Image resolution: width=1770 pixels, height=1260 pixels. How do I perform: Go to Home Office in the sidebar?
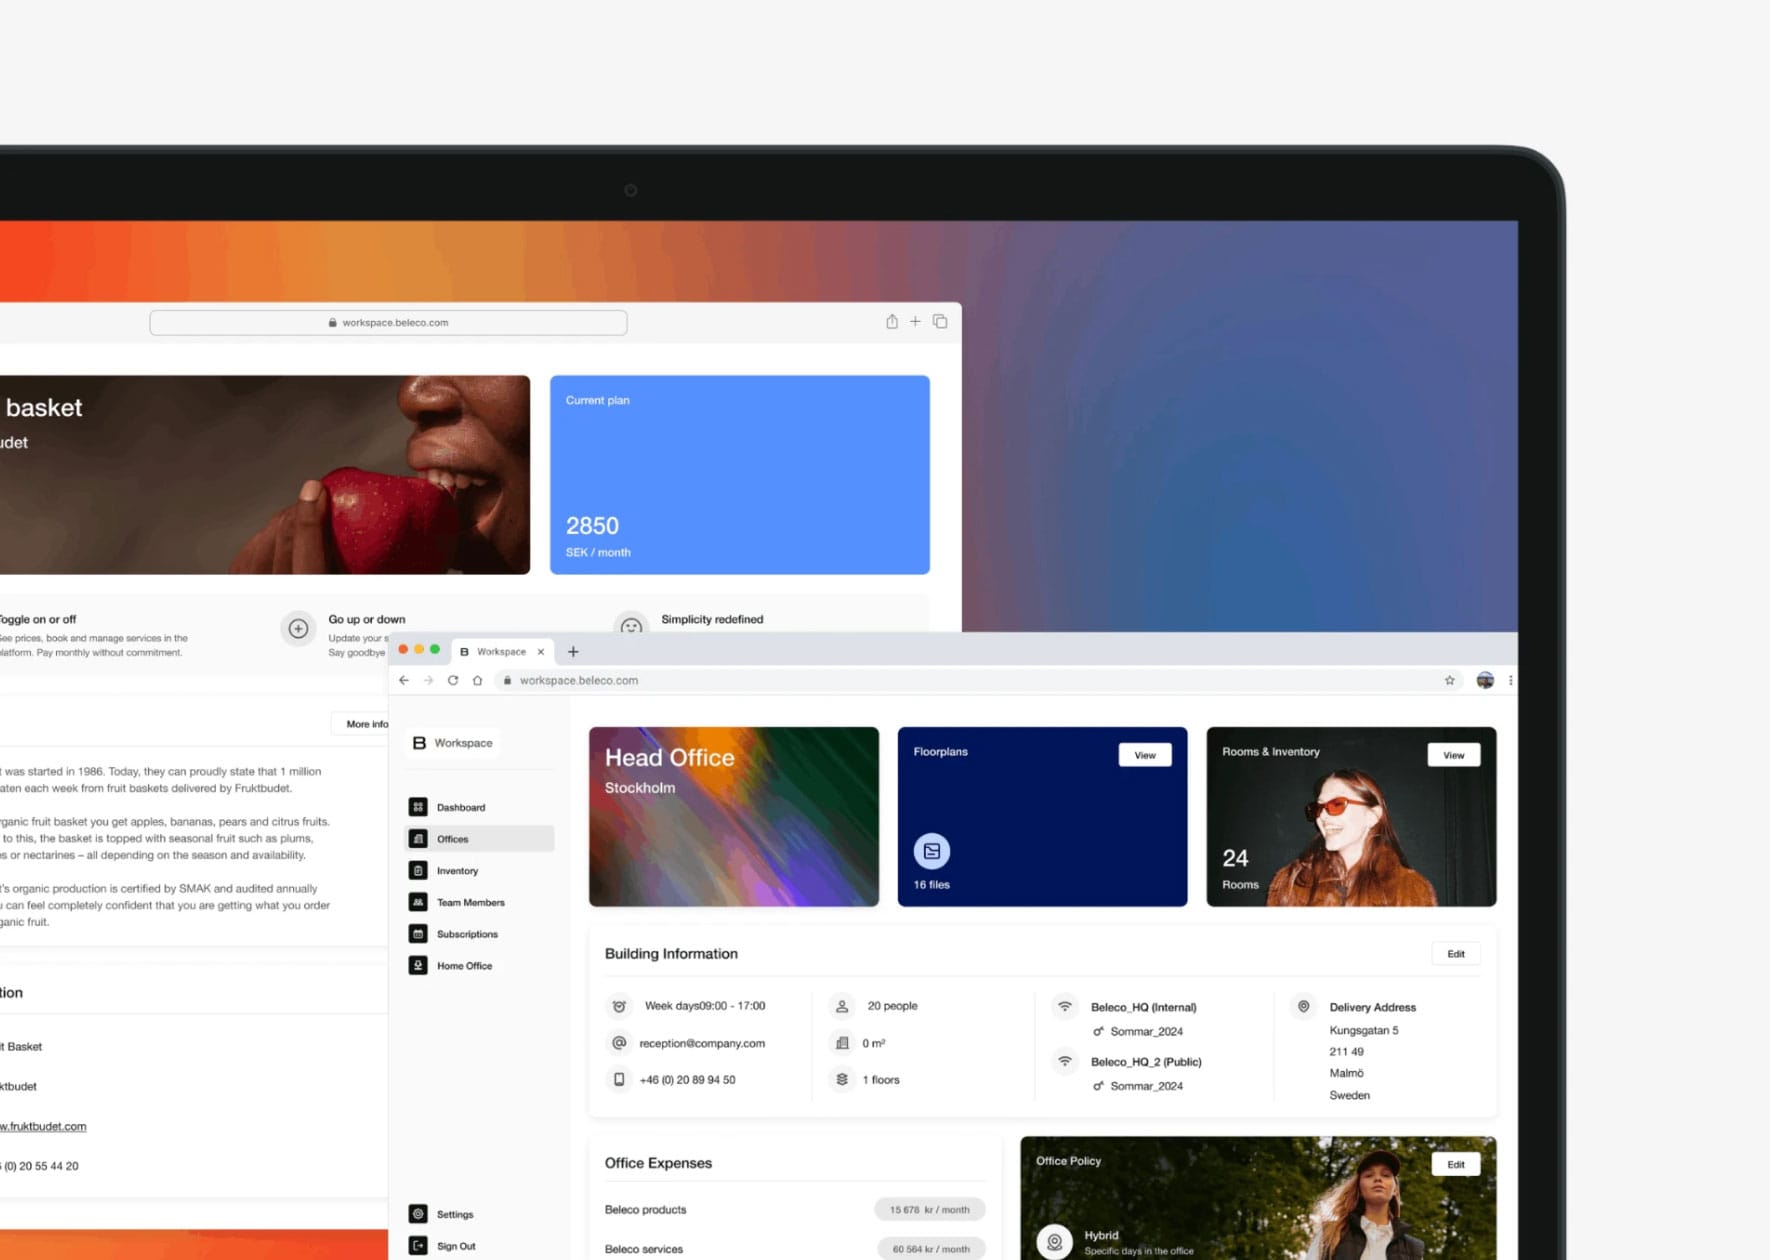[x=464, y=966]
